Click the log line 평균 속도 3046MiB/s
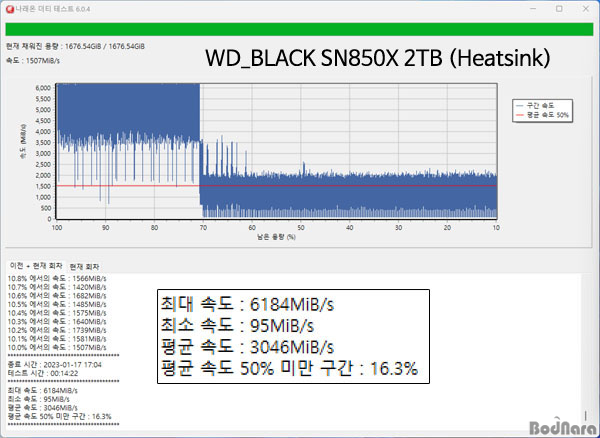This screenshot has height=438, width=600. (42, 408)
